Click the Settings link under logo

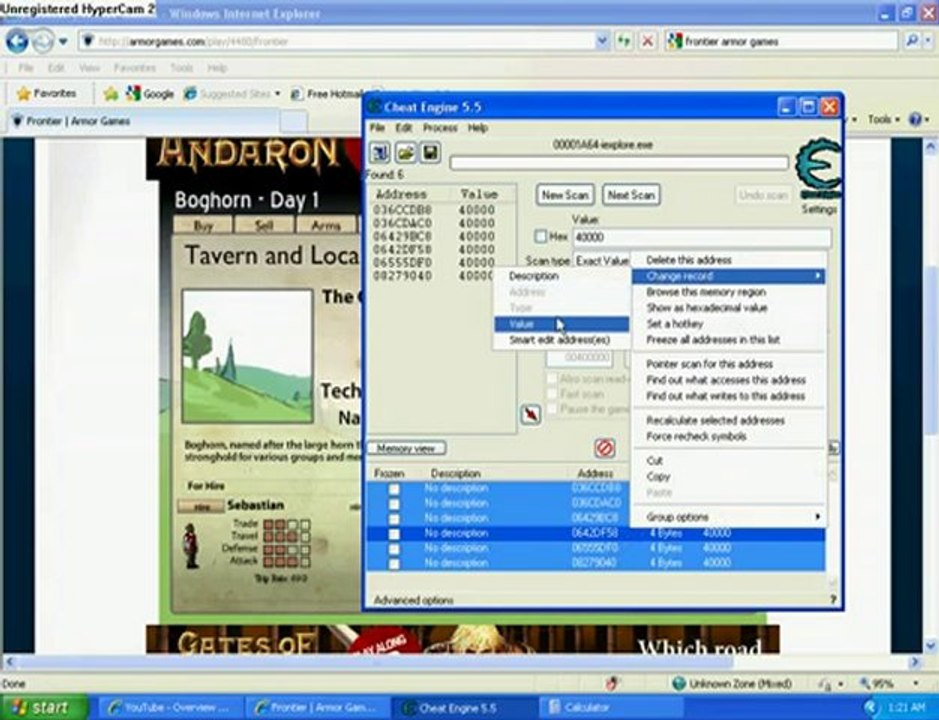click(819, 210)
